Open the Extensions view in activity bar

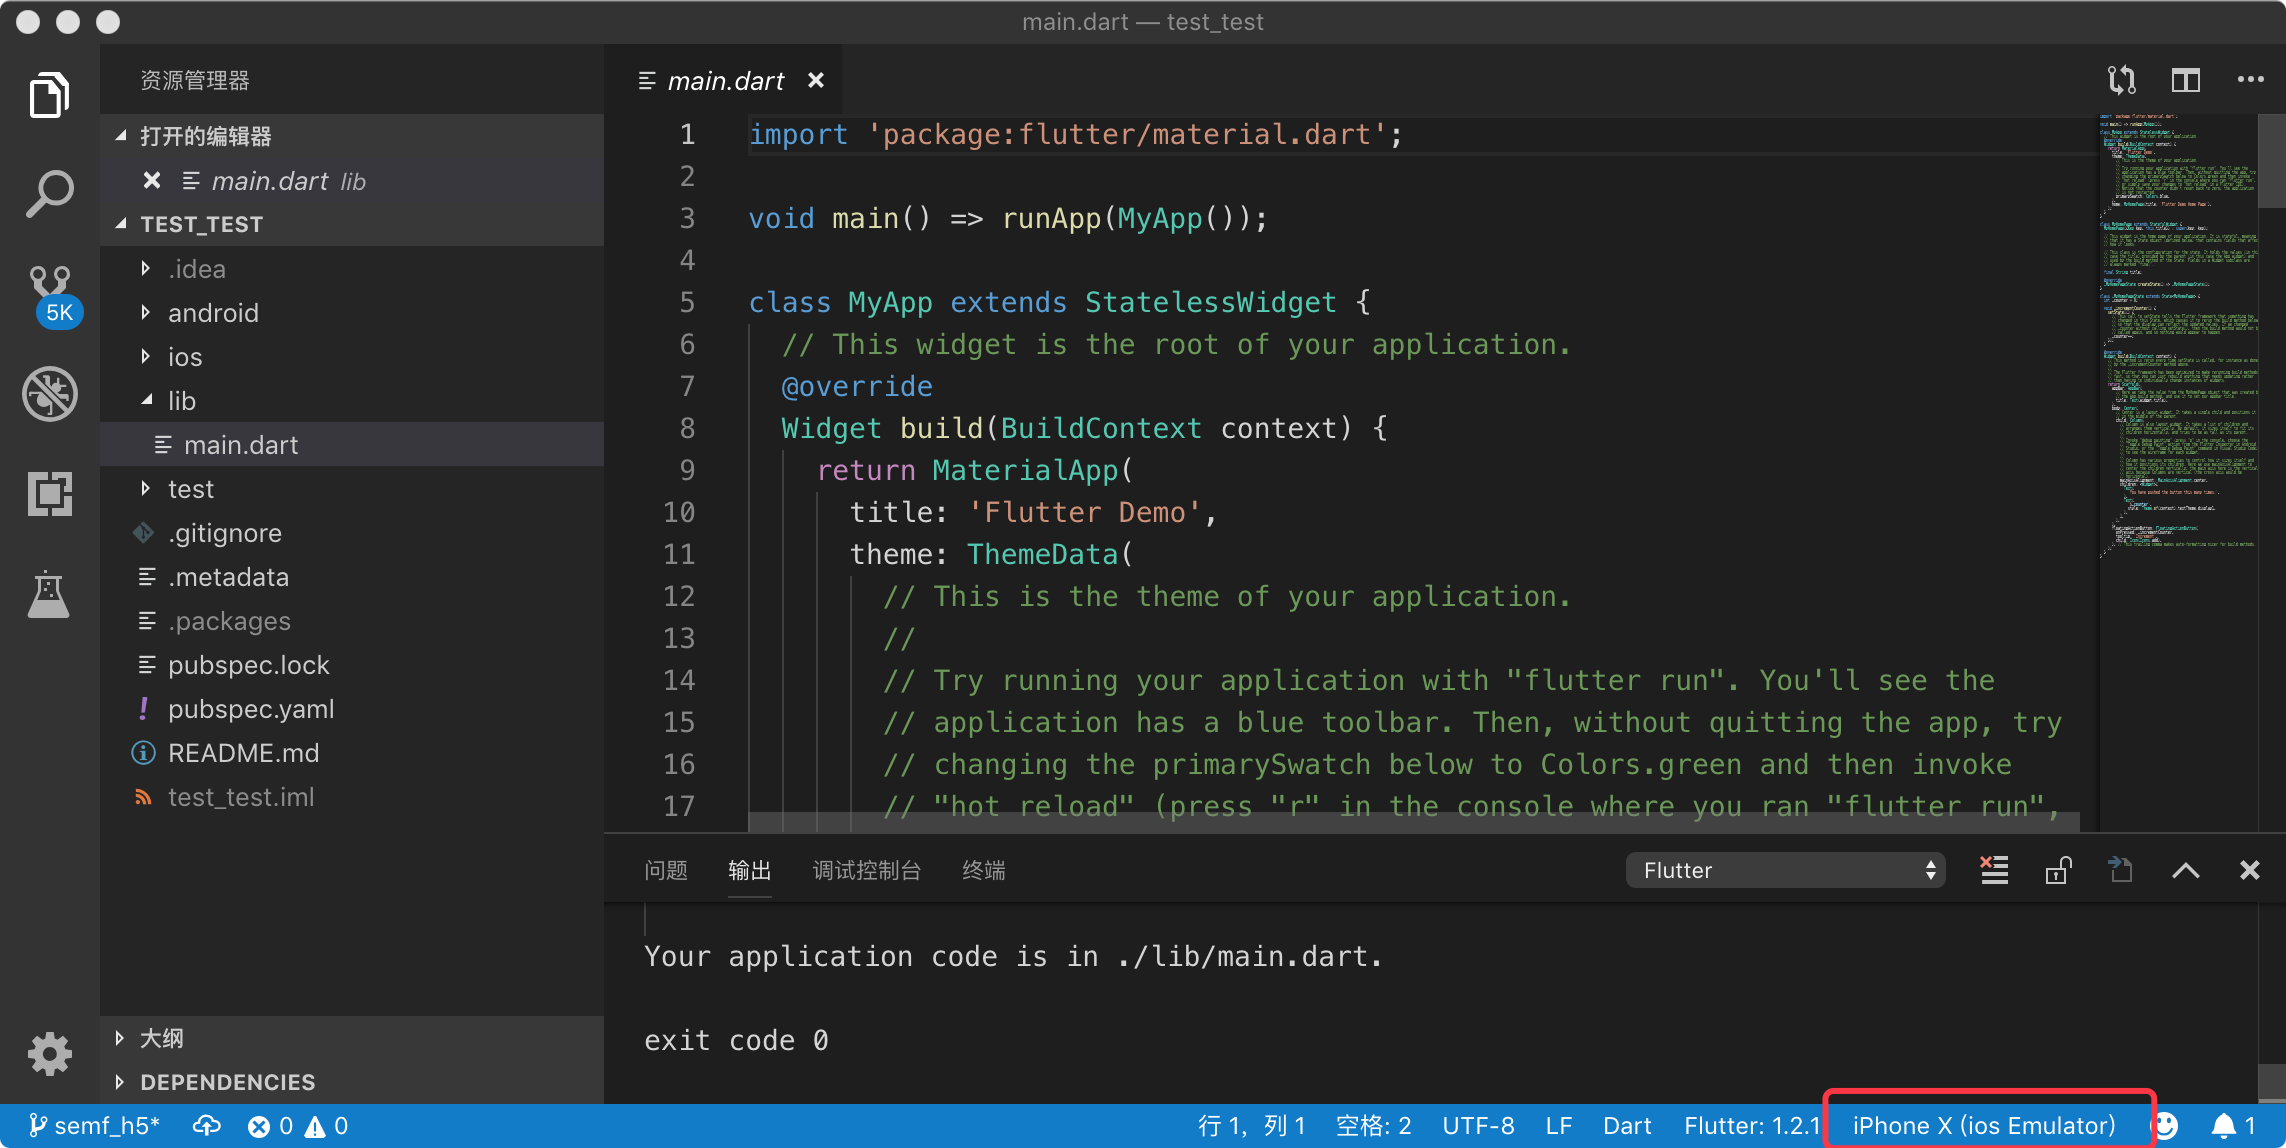[x=49, y=494]
